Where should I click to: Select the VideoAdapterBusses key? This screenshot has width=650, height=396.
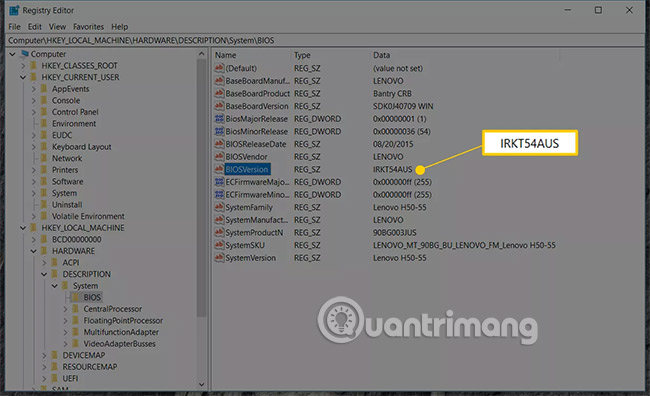pyautogui.click(x=119, y=344)
